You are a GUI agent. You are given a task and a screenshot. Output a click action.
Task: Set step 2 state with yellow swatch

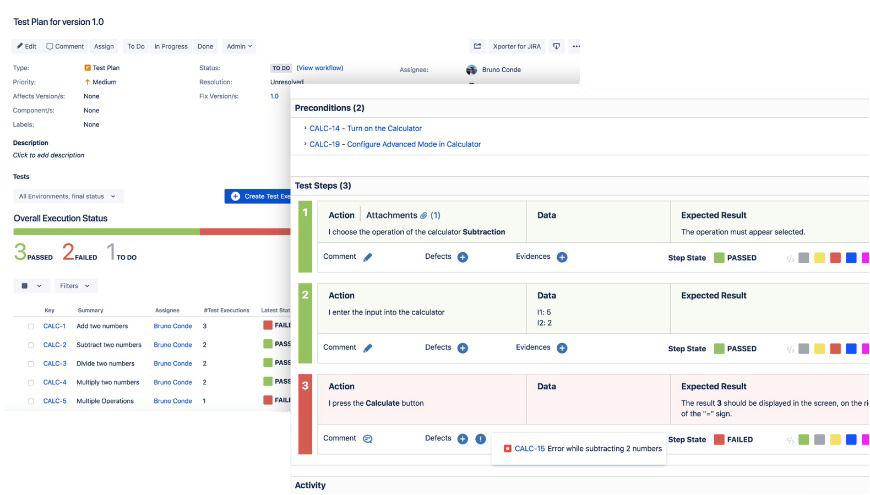(820, 349)
